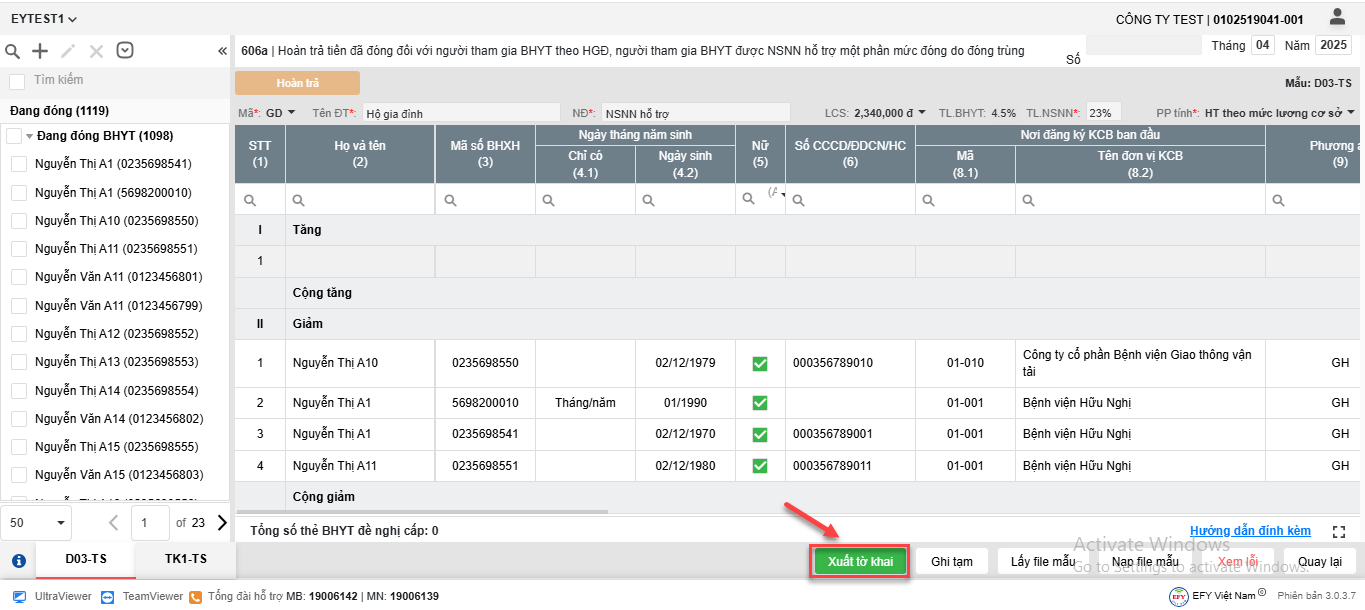Click the Tháng field showing 04

pyautogui.click(x=1263, y=45)
